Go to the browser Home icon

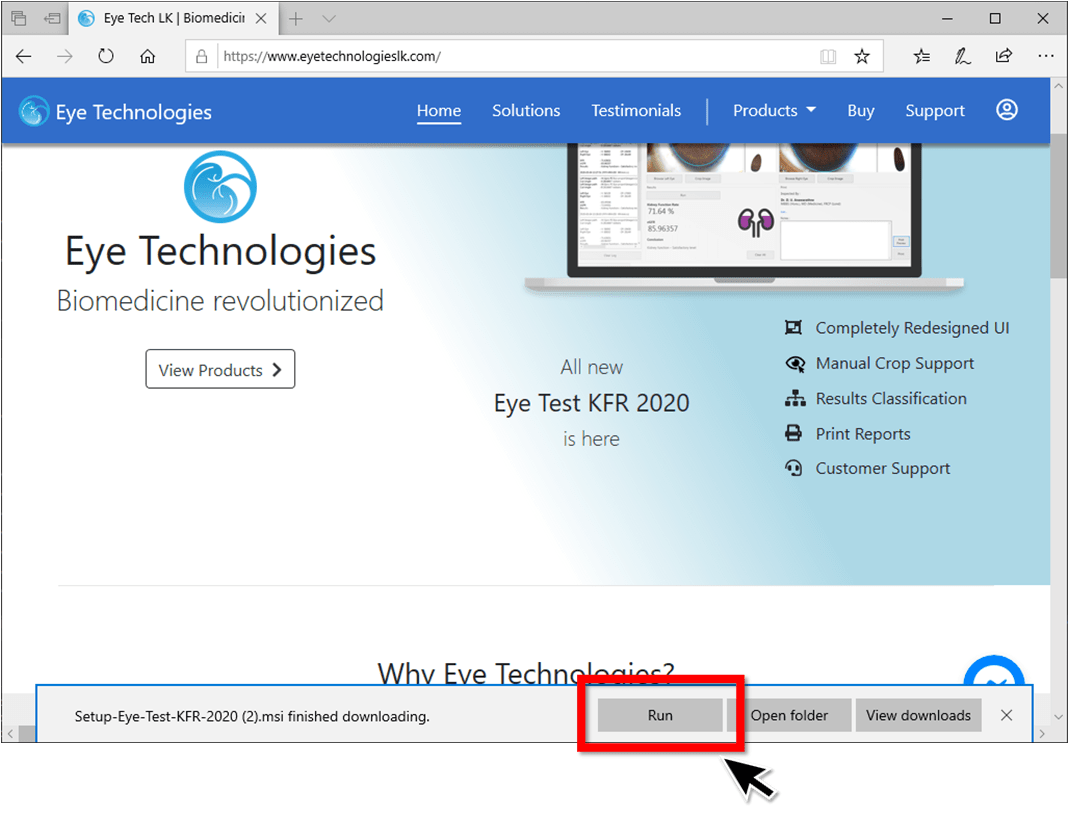147,57
